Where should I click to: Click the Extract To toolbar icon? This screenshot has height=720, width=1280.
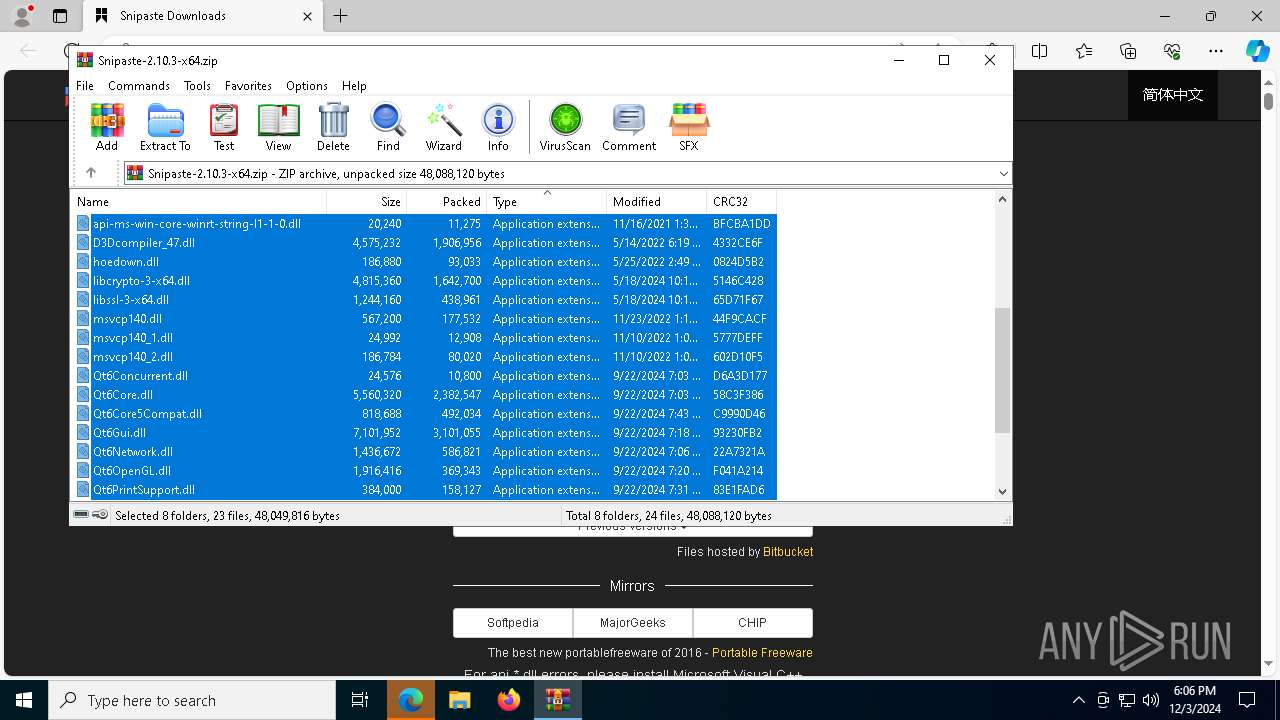(x=165, y=127)
